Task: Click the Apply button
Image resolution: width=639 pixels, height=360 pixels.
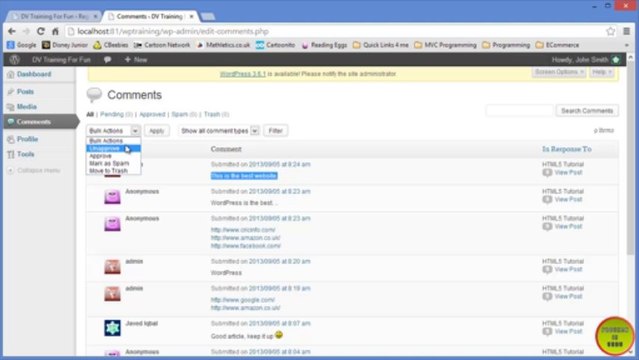Action: point(156,130)
